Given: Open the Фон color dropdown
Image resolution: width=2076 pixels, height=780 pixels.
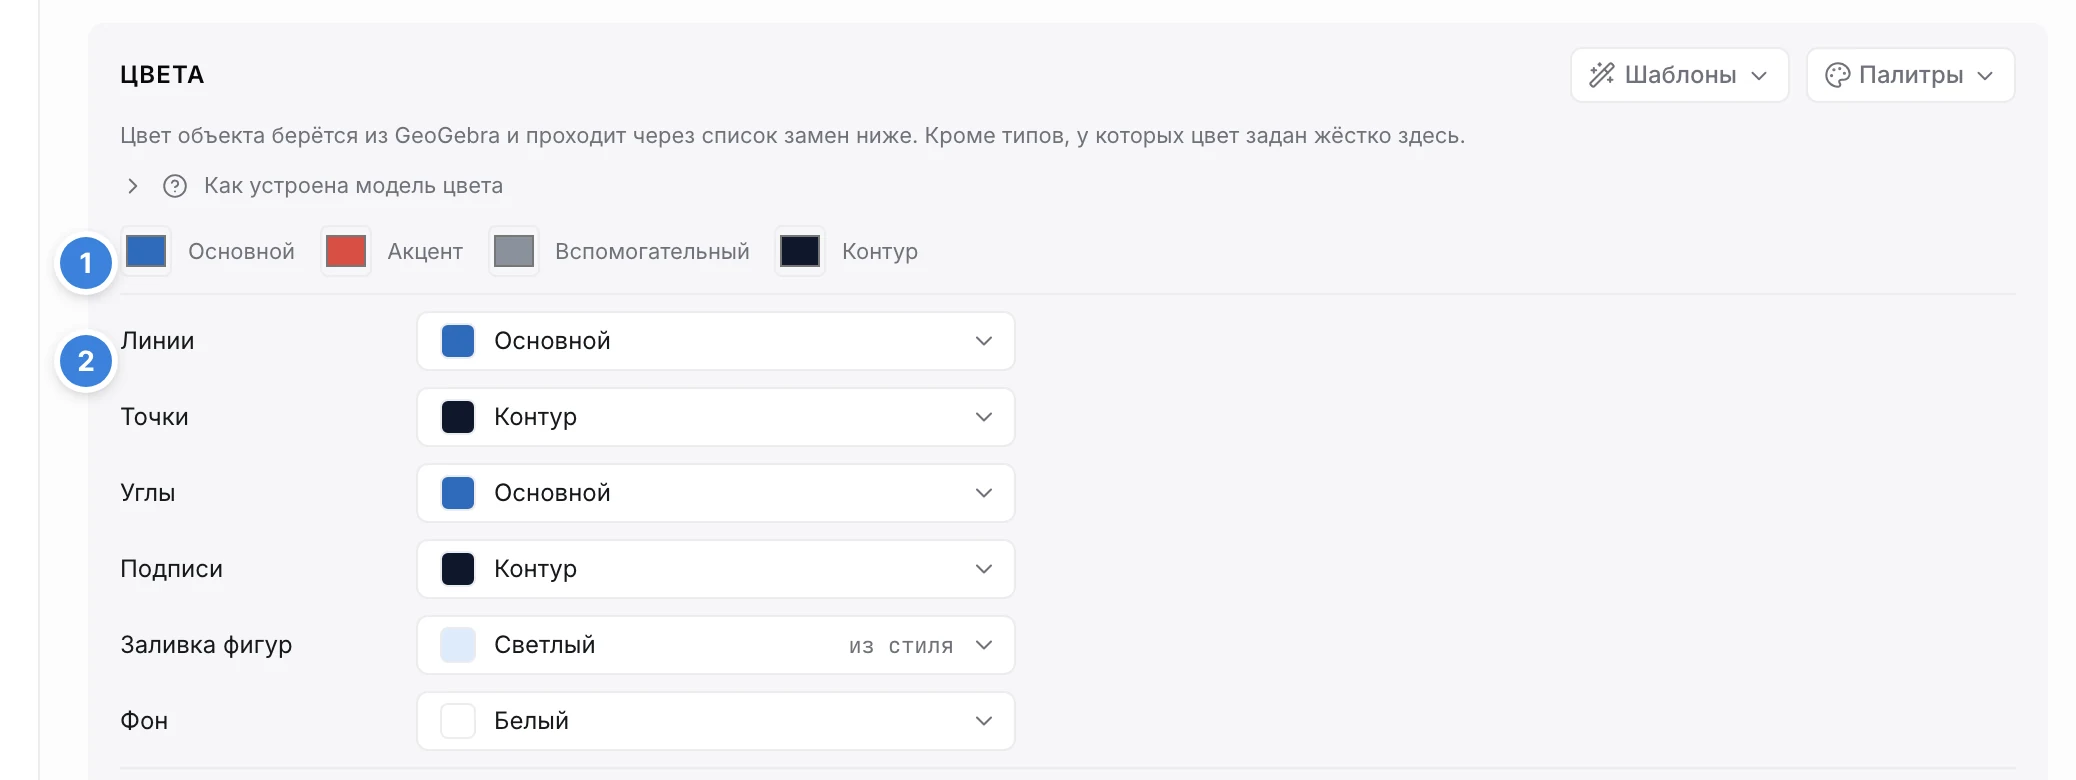Looking at the screenshot, I should 716,721.
